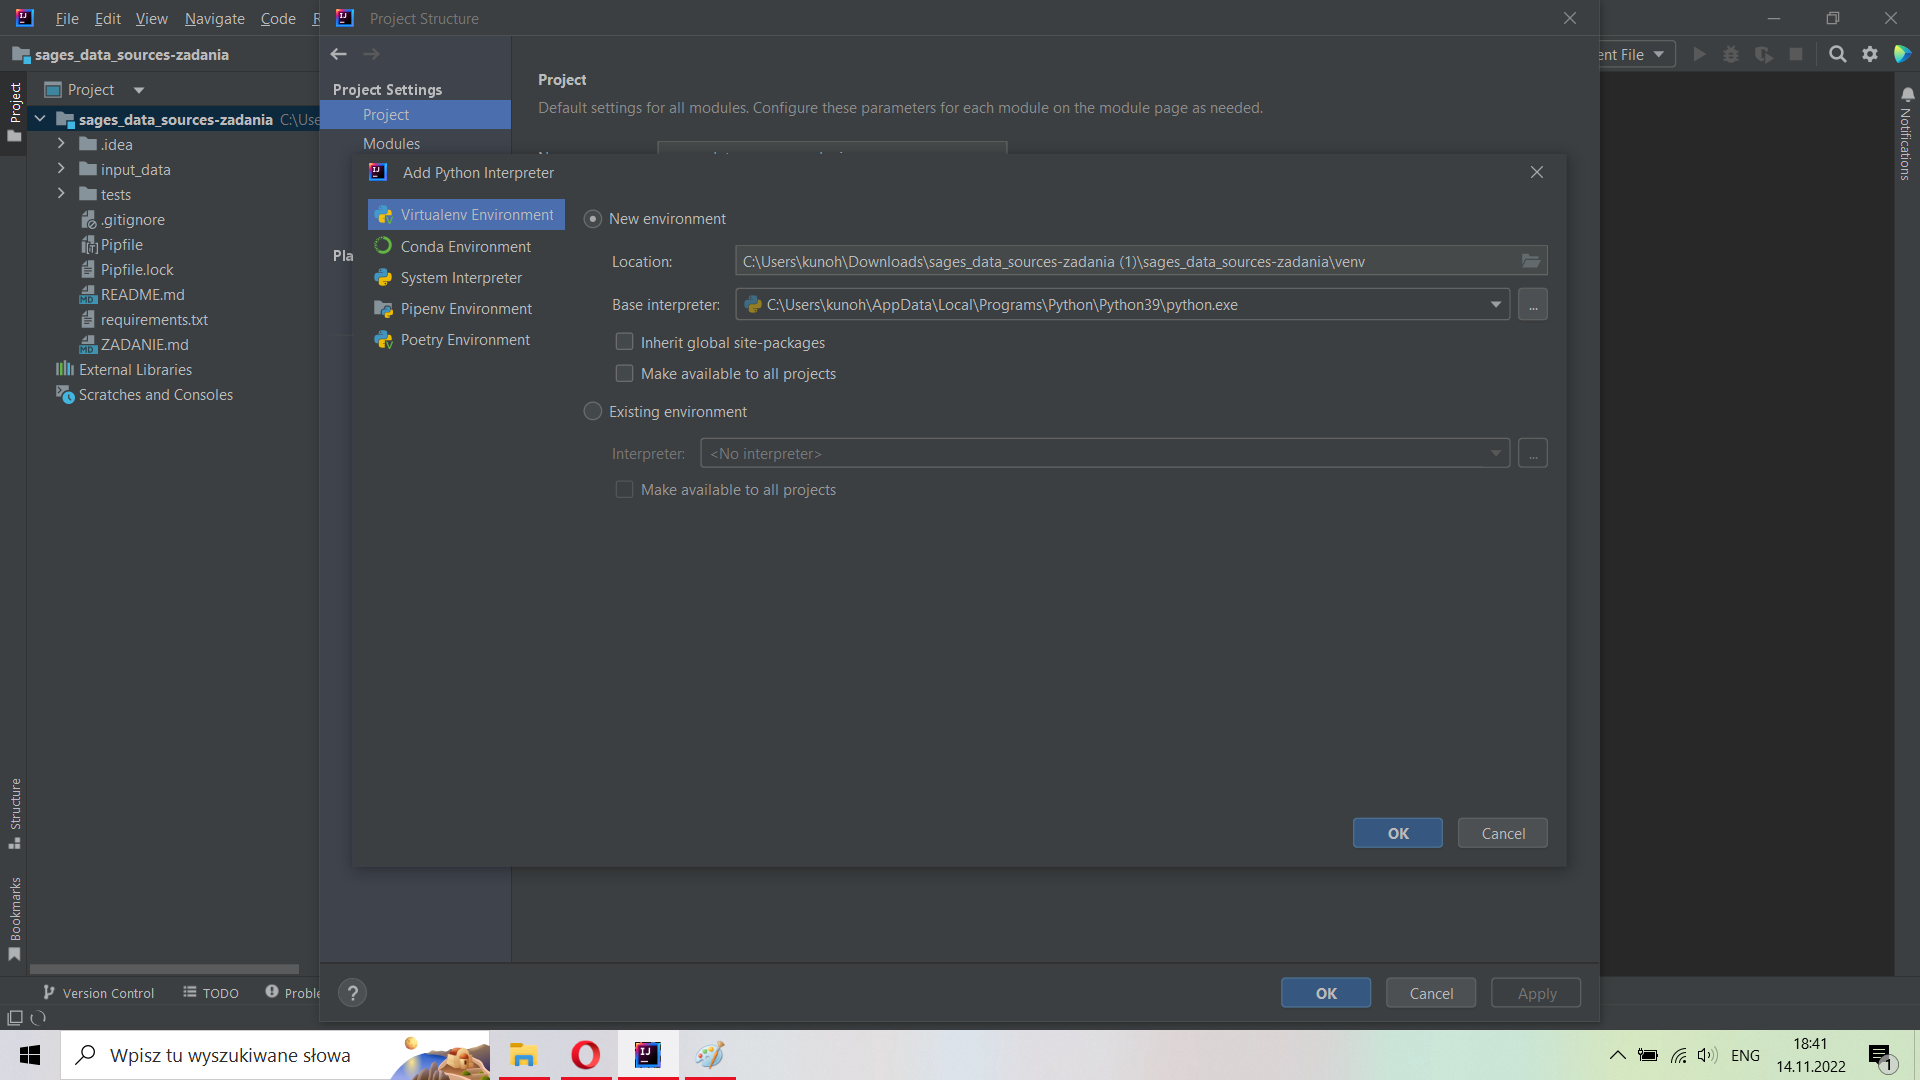Click the Poetry Environment icon

click(386, 339)
